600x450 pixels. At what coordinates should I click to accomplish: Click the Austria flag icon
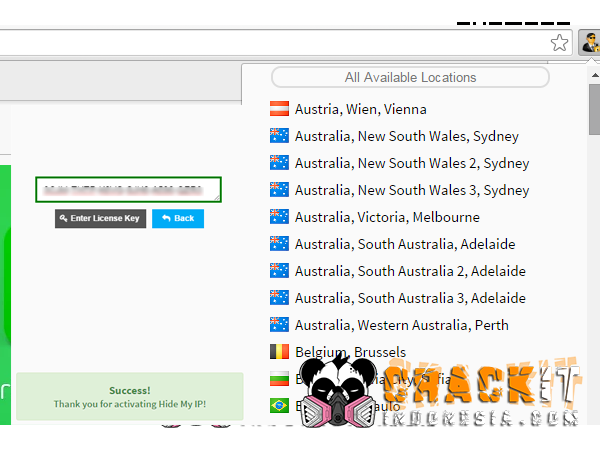[279, 109]
